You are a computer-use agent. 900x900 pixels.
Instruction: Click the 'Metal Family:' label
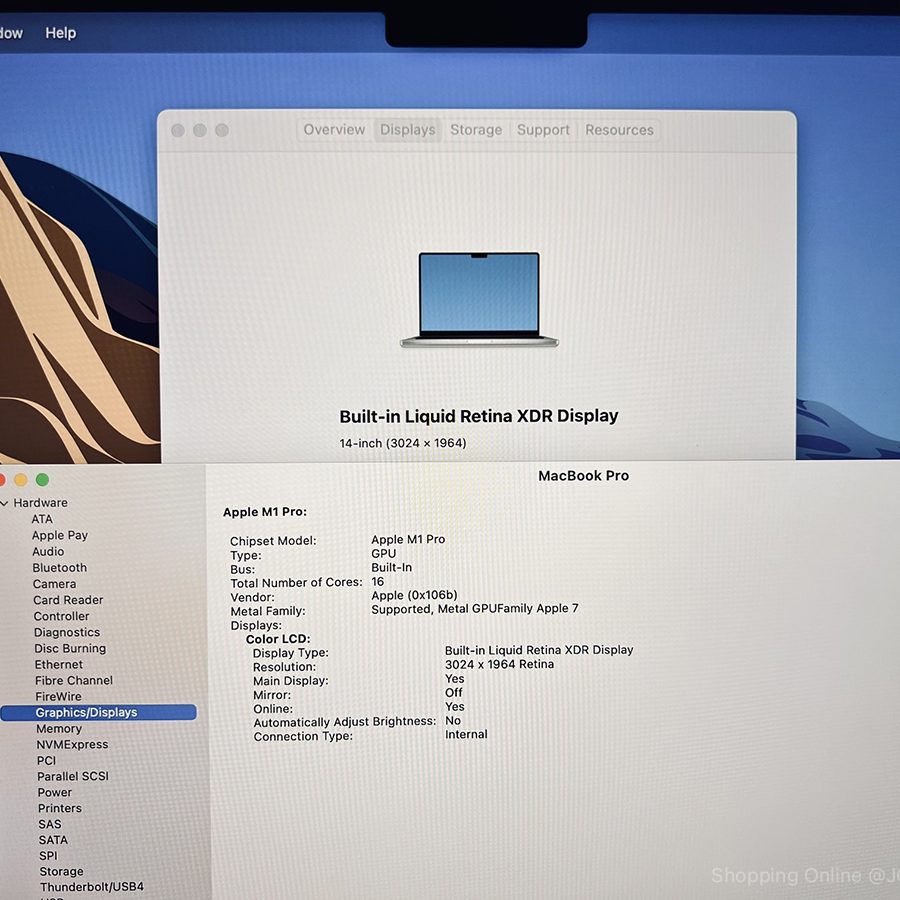268,611
